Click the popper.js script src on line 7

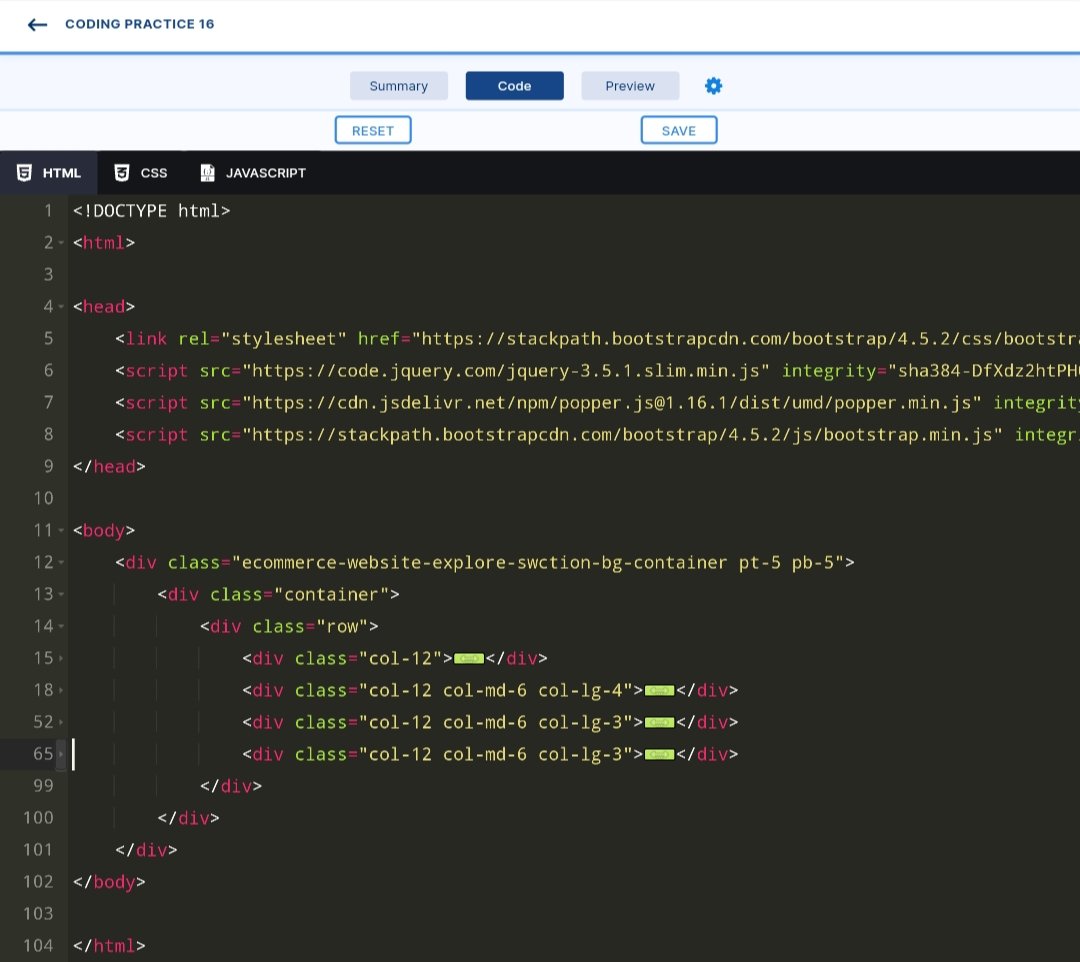click(x=612, y=403)
